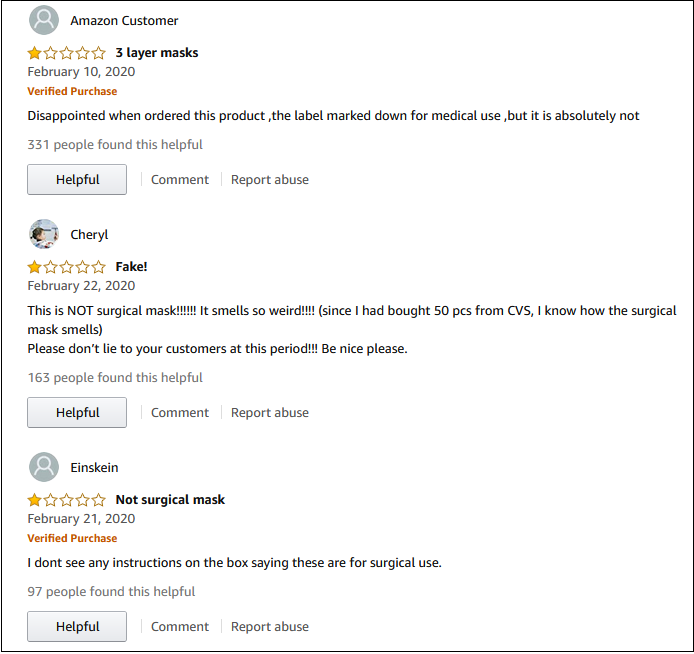Click Einskein's gray avatar icon
The image size is (694, 654).
[x=44, y=467]
